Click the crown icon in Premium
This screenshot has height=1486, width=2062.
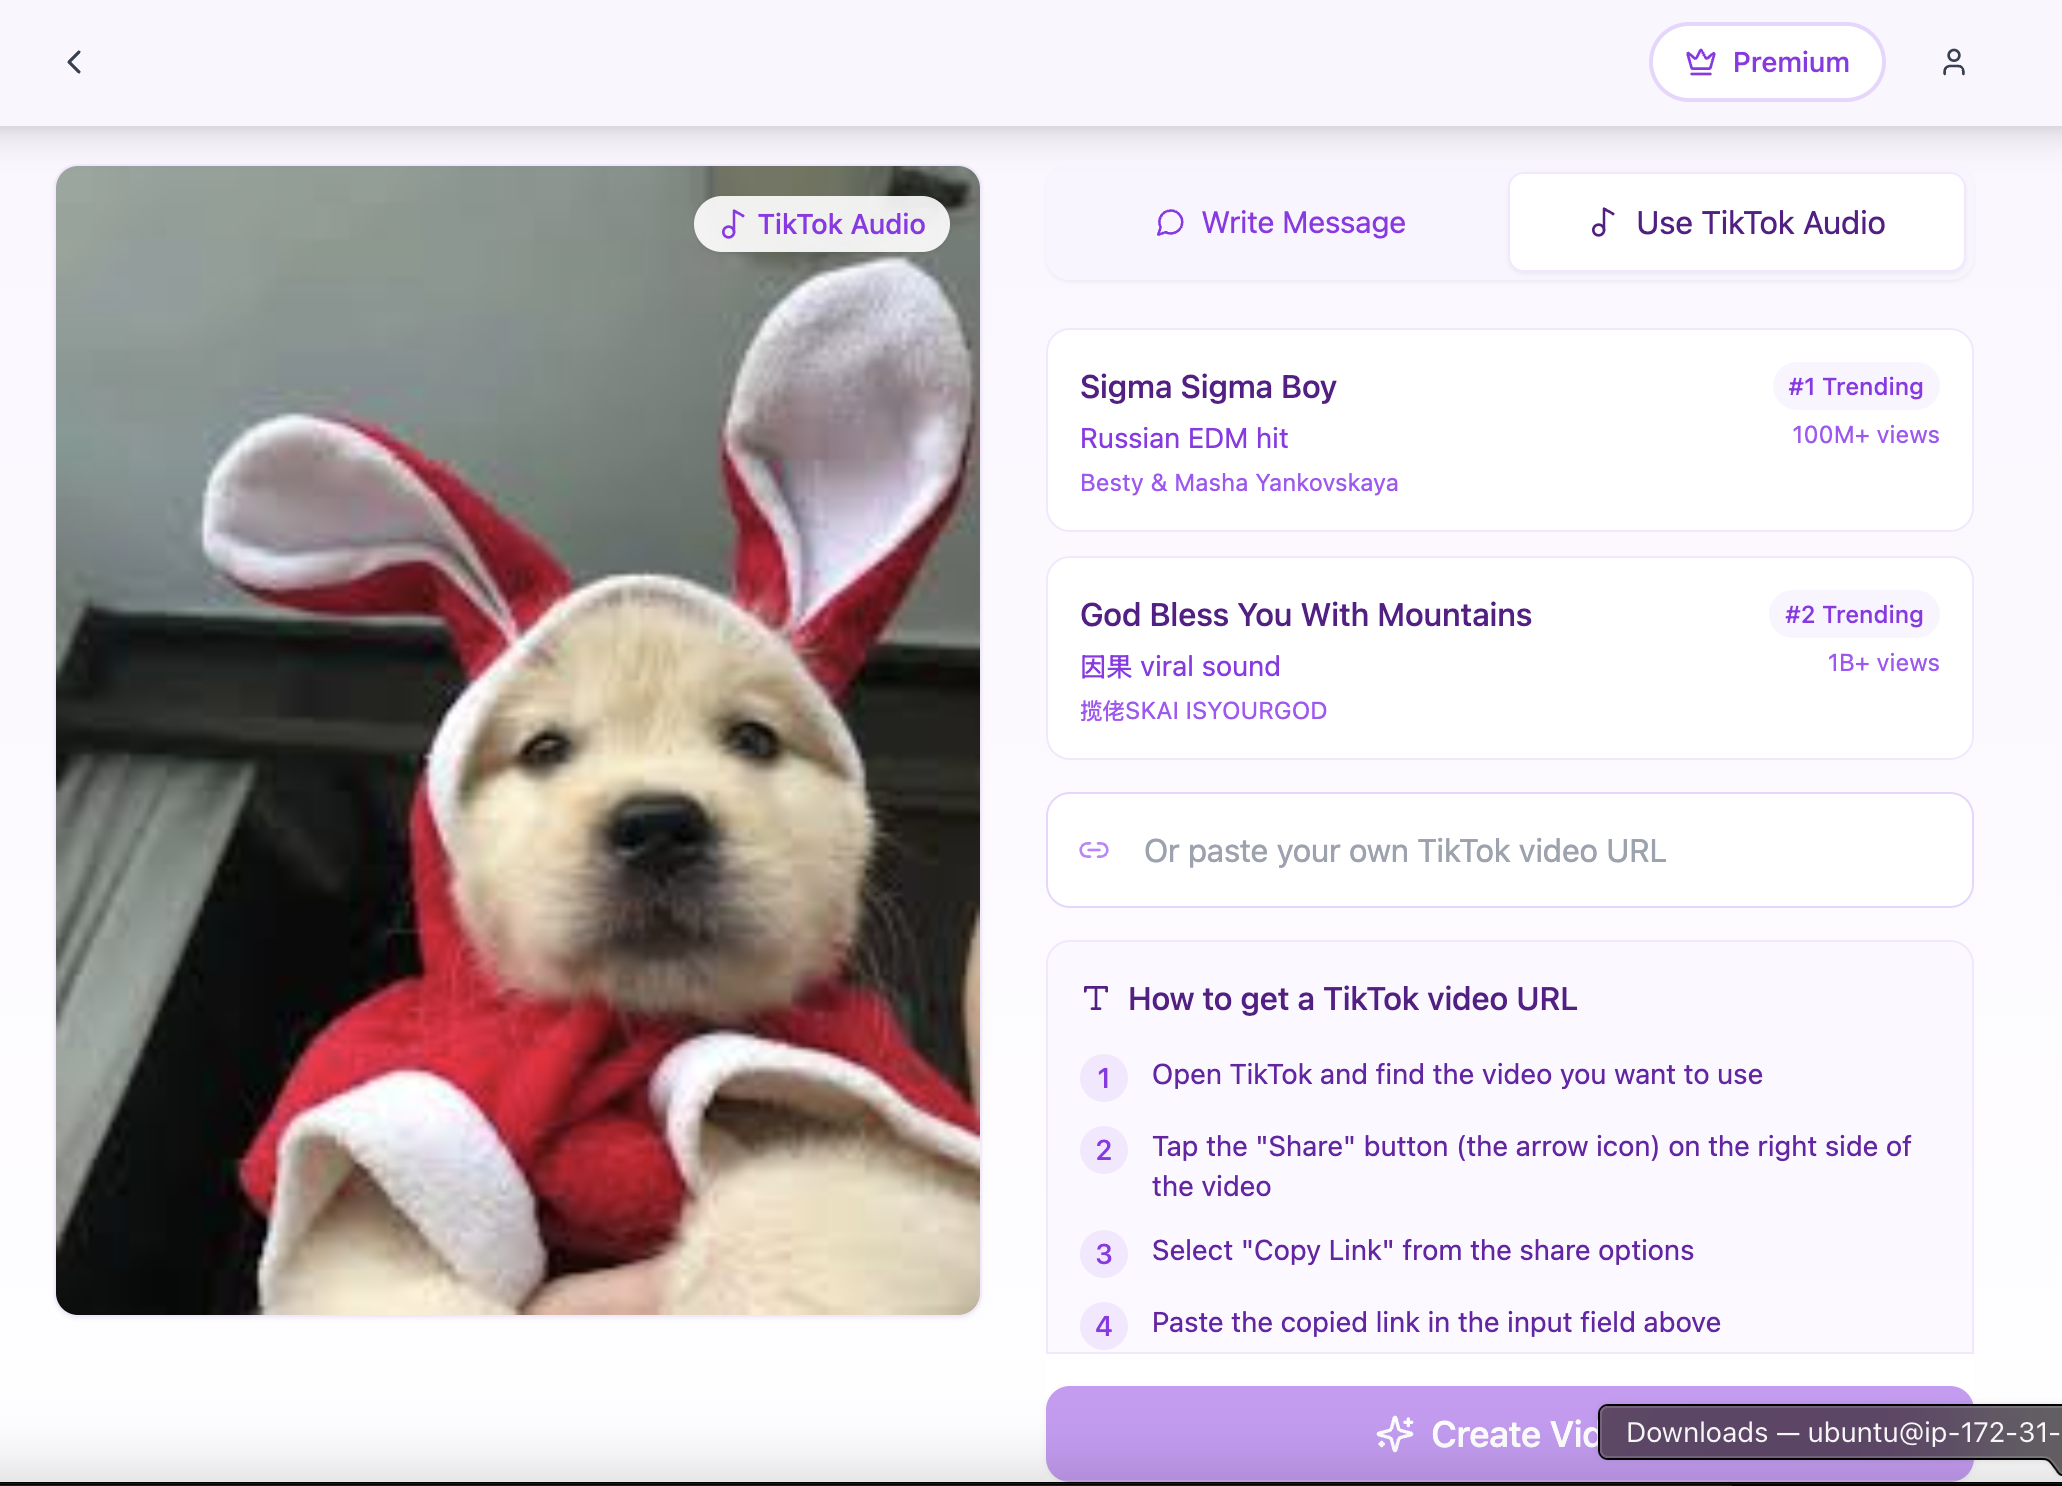pyautogui.click(x=1700, y=62)
